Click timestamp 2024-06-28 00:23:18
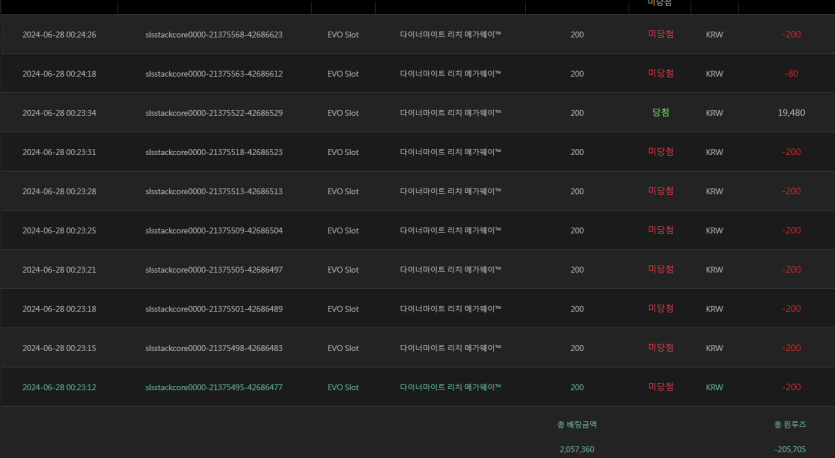The width and height of the screenshot is (835, 458). tap(59, 309)
